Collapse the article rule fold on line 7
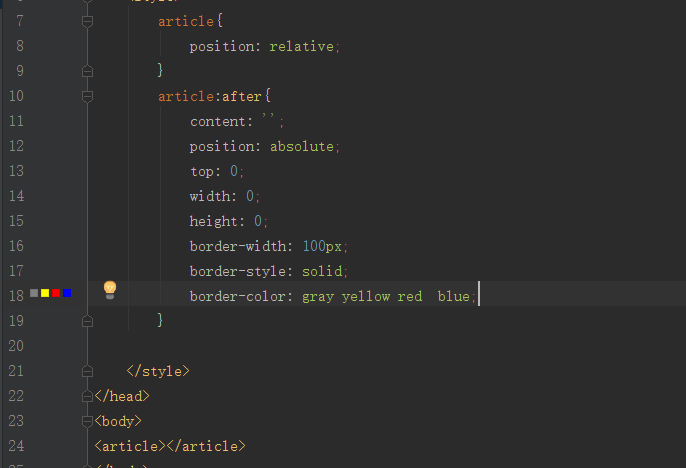The height and width of the screenshot is (468, 686). coord(87,21)
